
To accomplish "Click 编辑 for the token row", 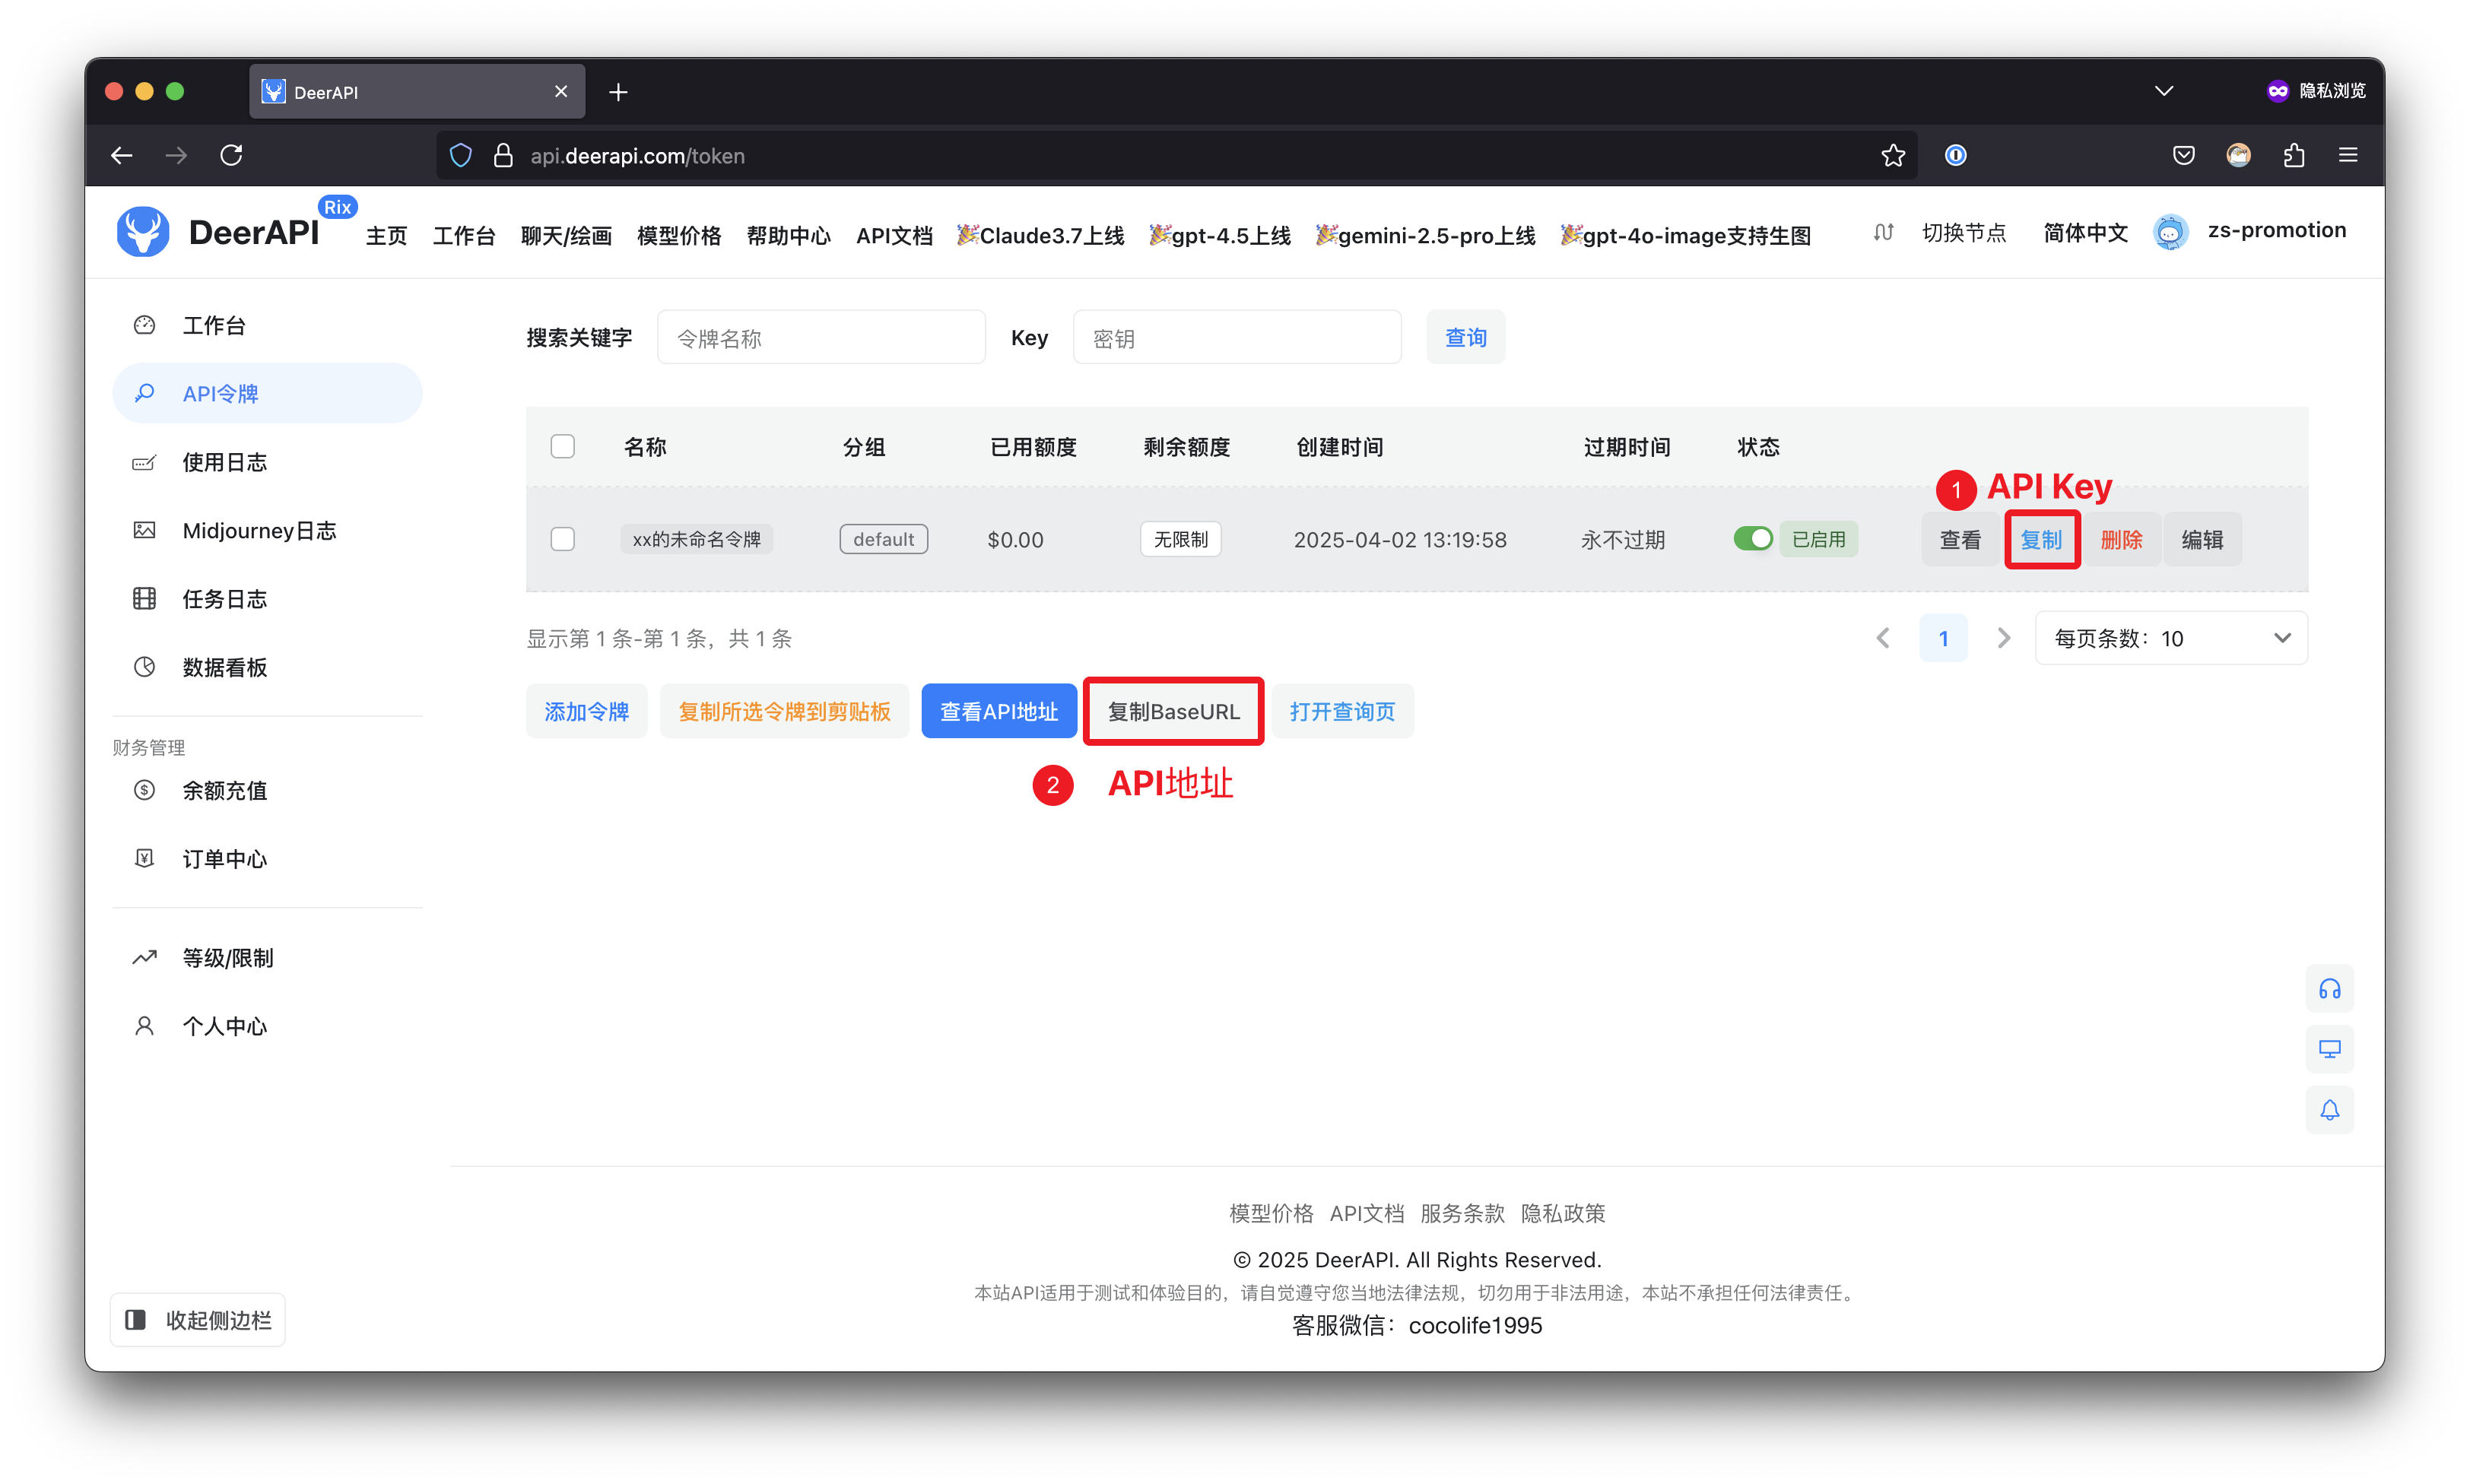I will pyautogui.click(x=2202, y=539).
